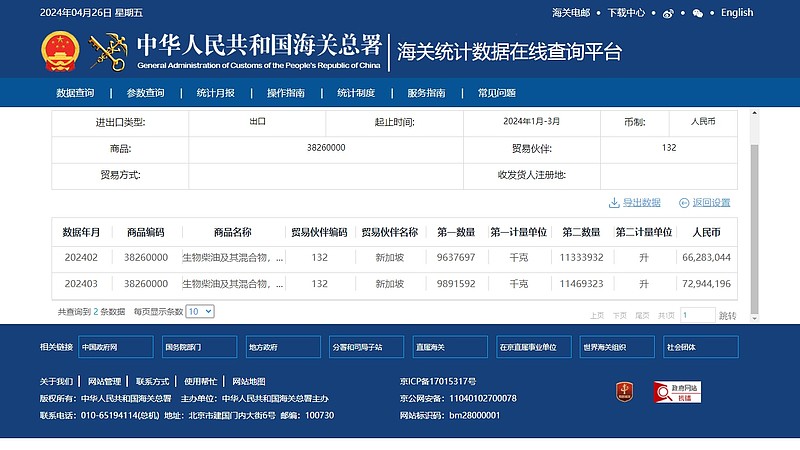
Task: Click the product name cell in 202402 row
Action: pos(233,258)
